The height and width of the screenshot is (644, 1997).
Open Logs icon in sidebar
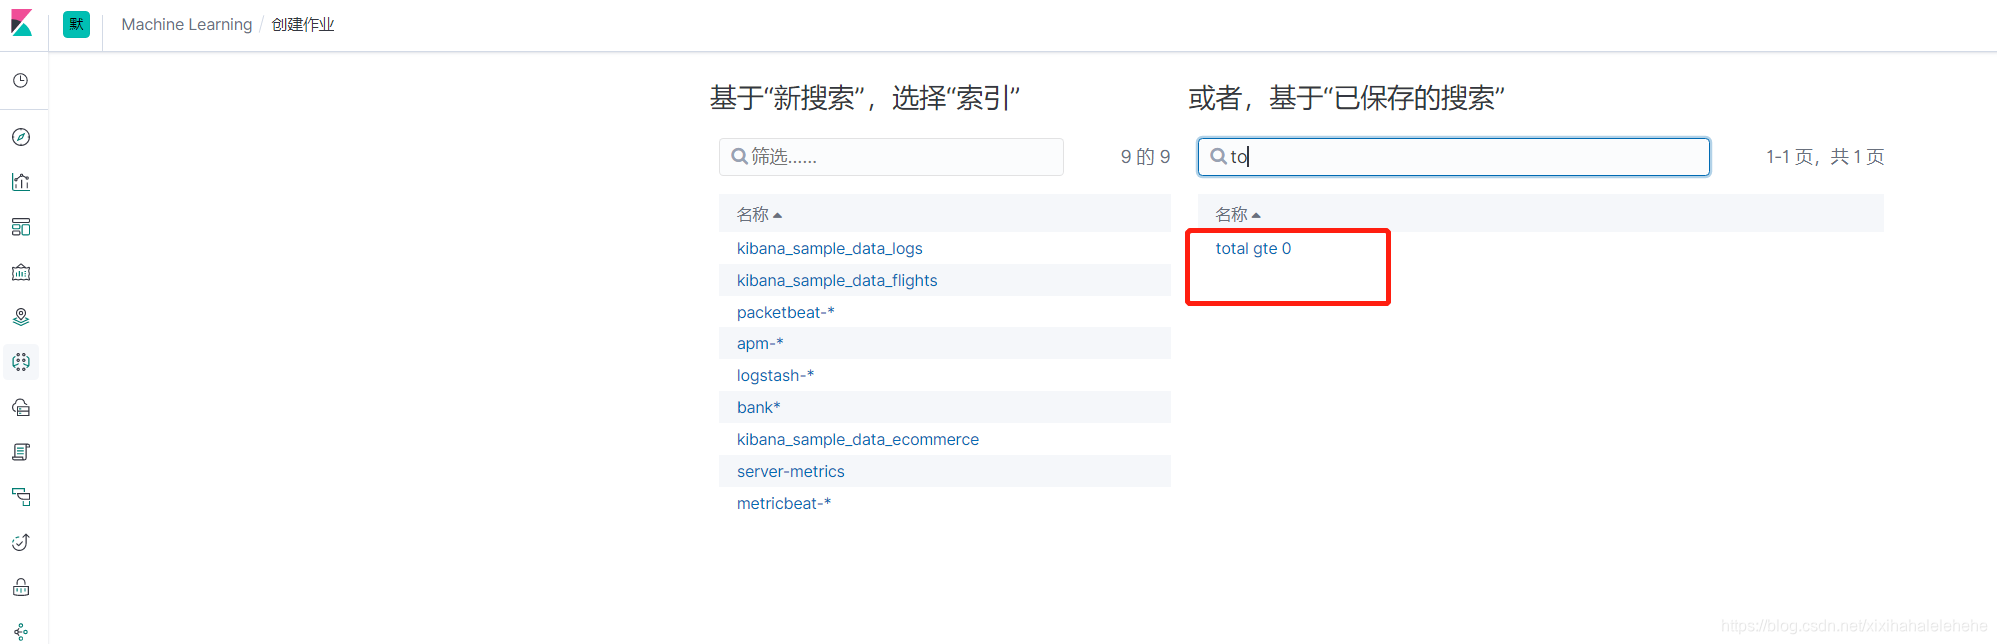tap(21, 452)
